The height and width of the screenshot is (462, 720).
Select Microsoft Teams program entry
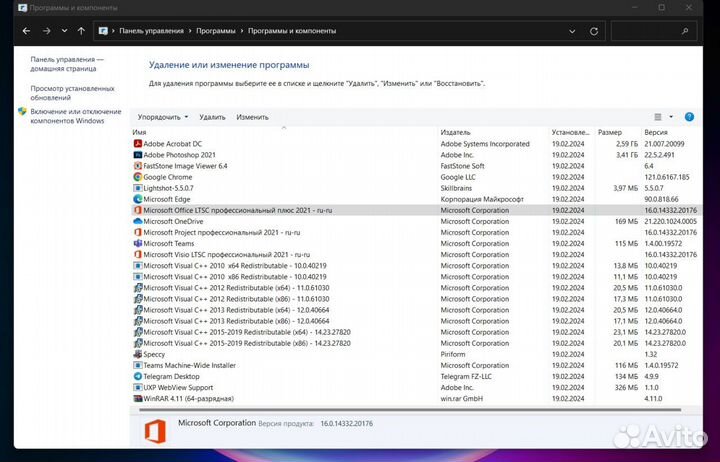click(x=168, y=243)
